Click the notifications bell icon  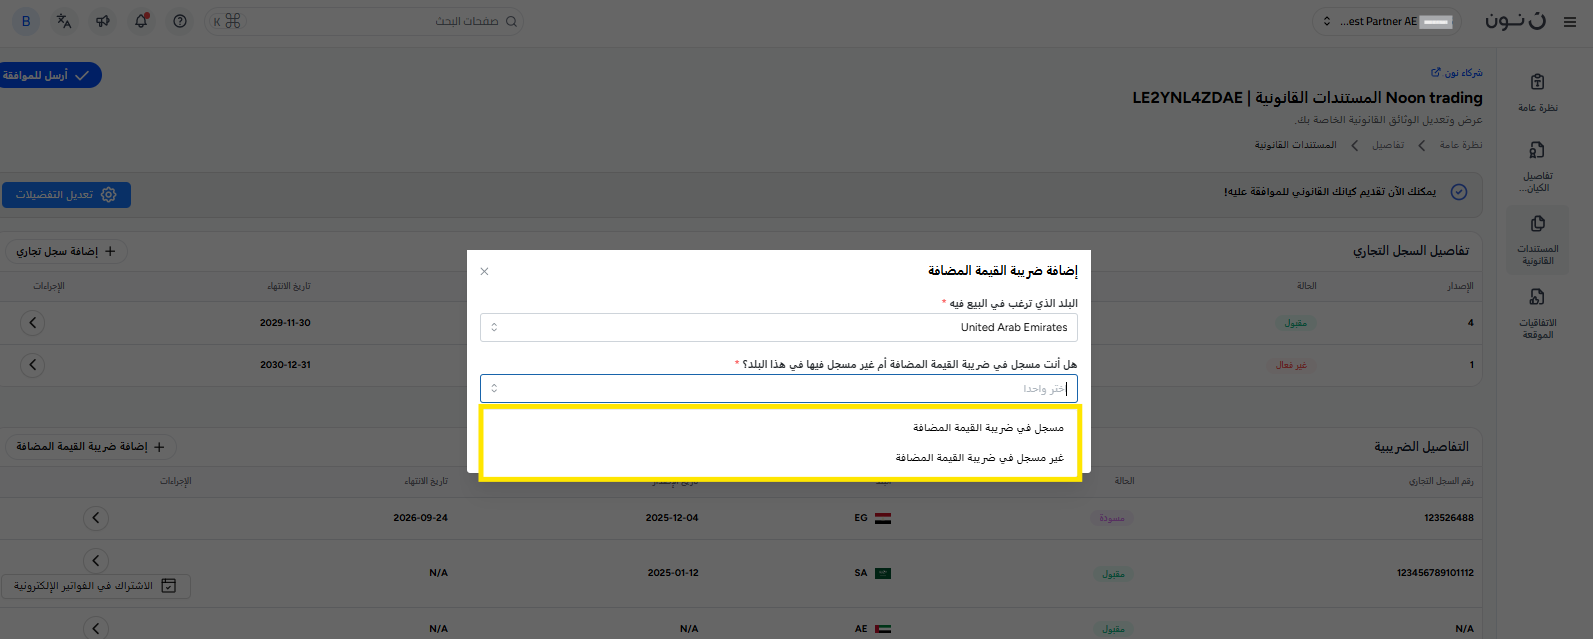tap(141, 21)
